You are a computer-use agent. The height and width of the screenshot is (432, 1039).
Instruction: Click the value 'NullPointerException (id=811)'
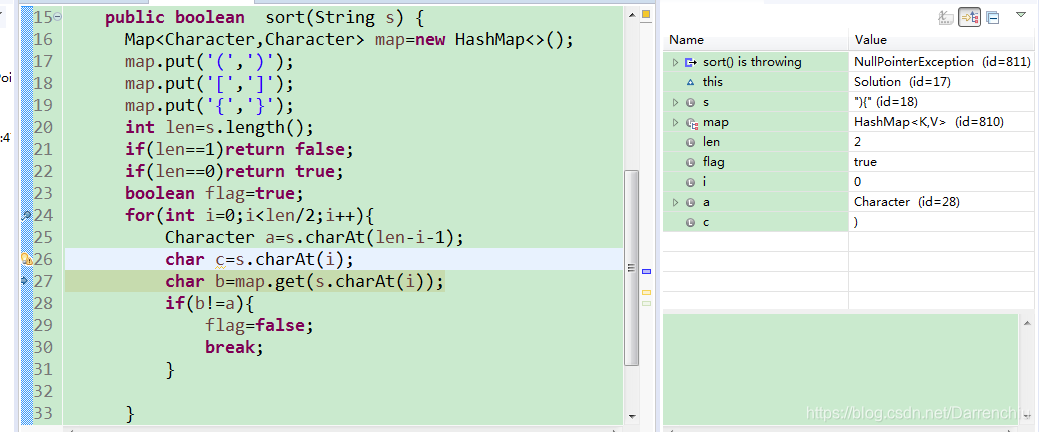click(x=942, y=62)
